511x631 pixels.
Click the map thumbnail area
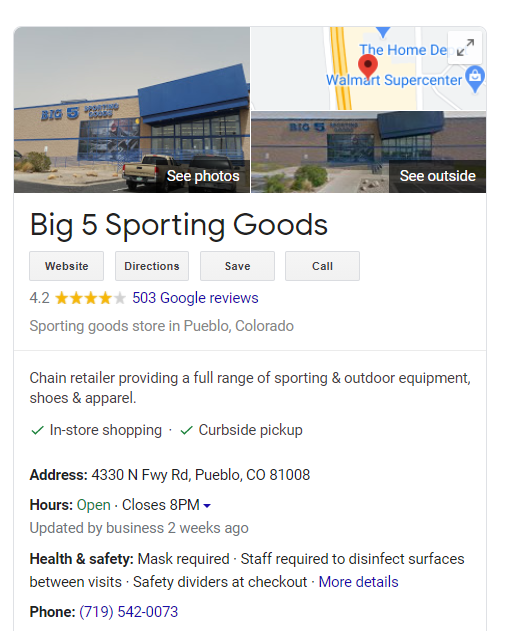(369, 68)
